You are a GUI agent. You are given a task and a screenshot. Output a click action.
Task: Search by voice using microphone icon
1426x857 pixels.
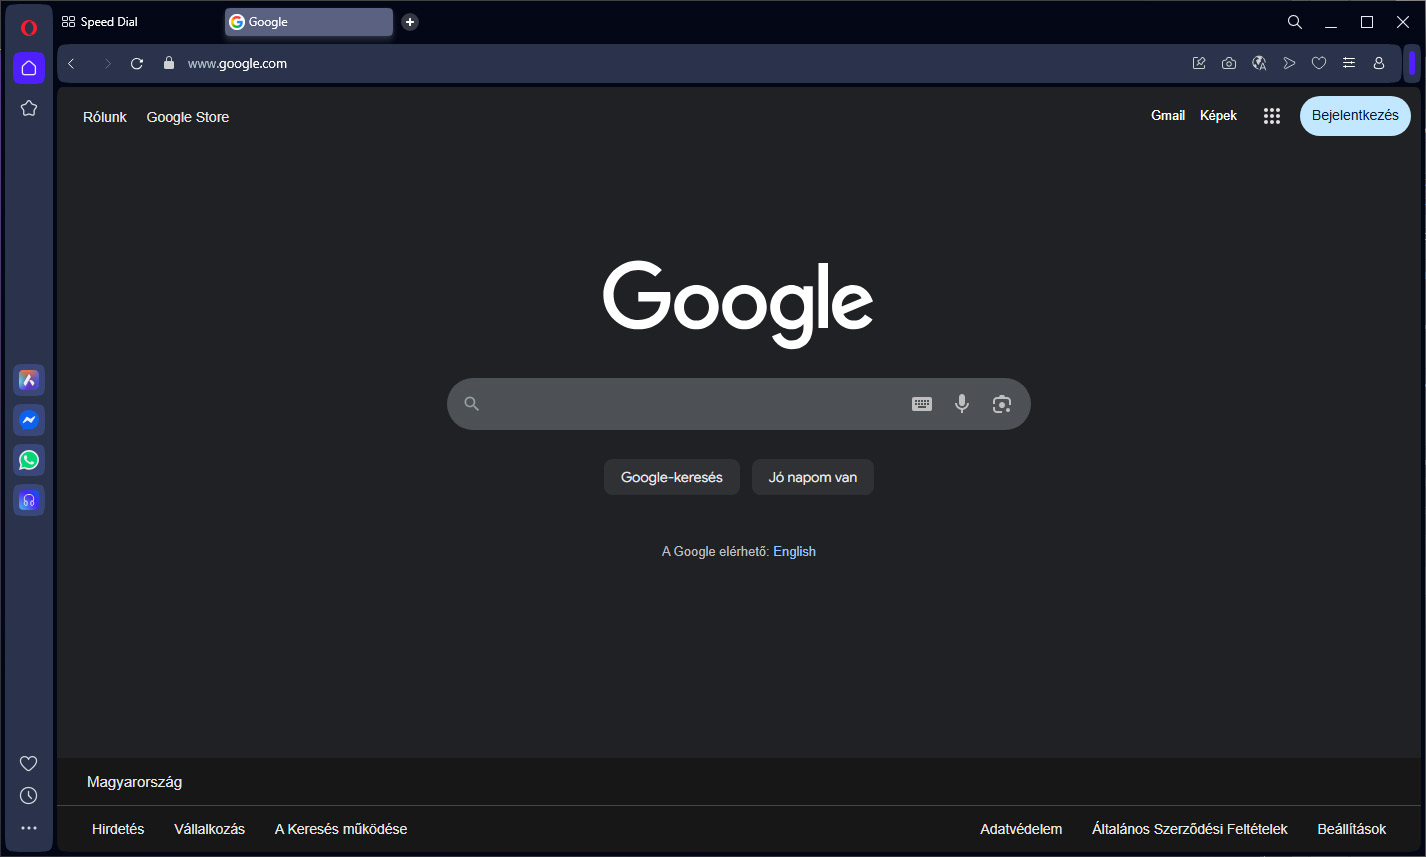[961, 404]
